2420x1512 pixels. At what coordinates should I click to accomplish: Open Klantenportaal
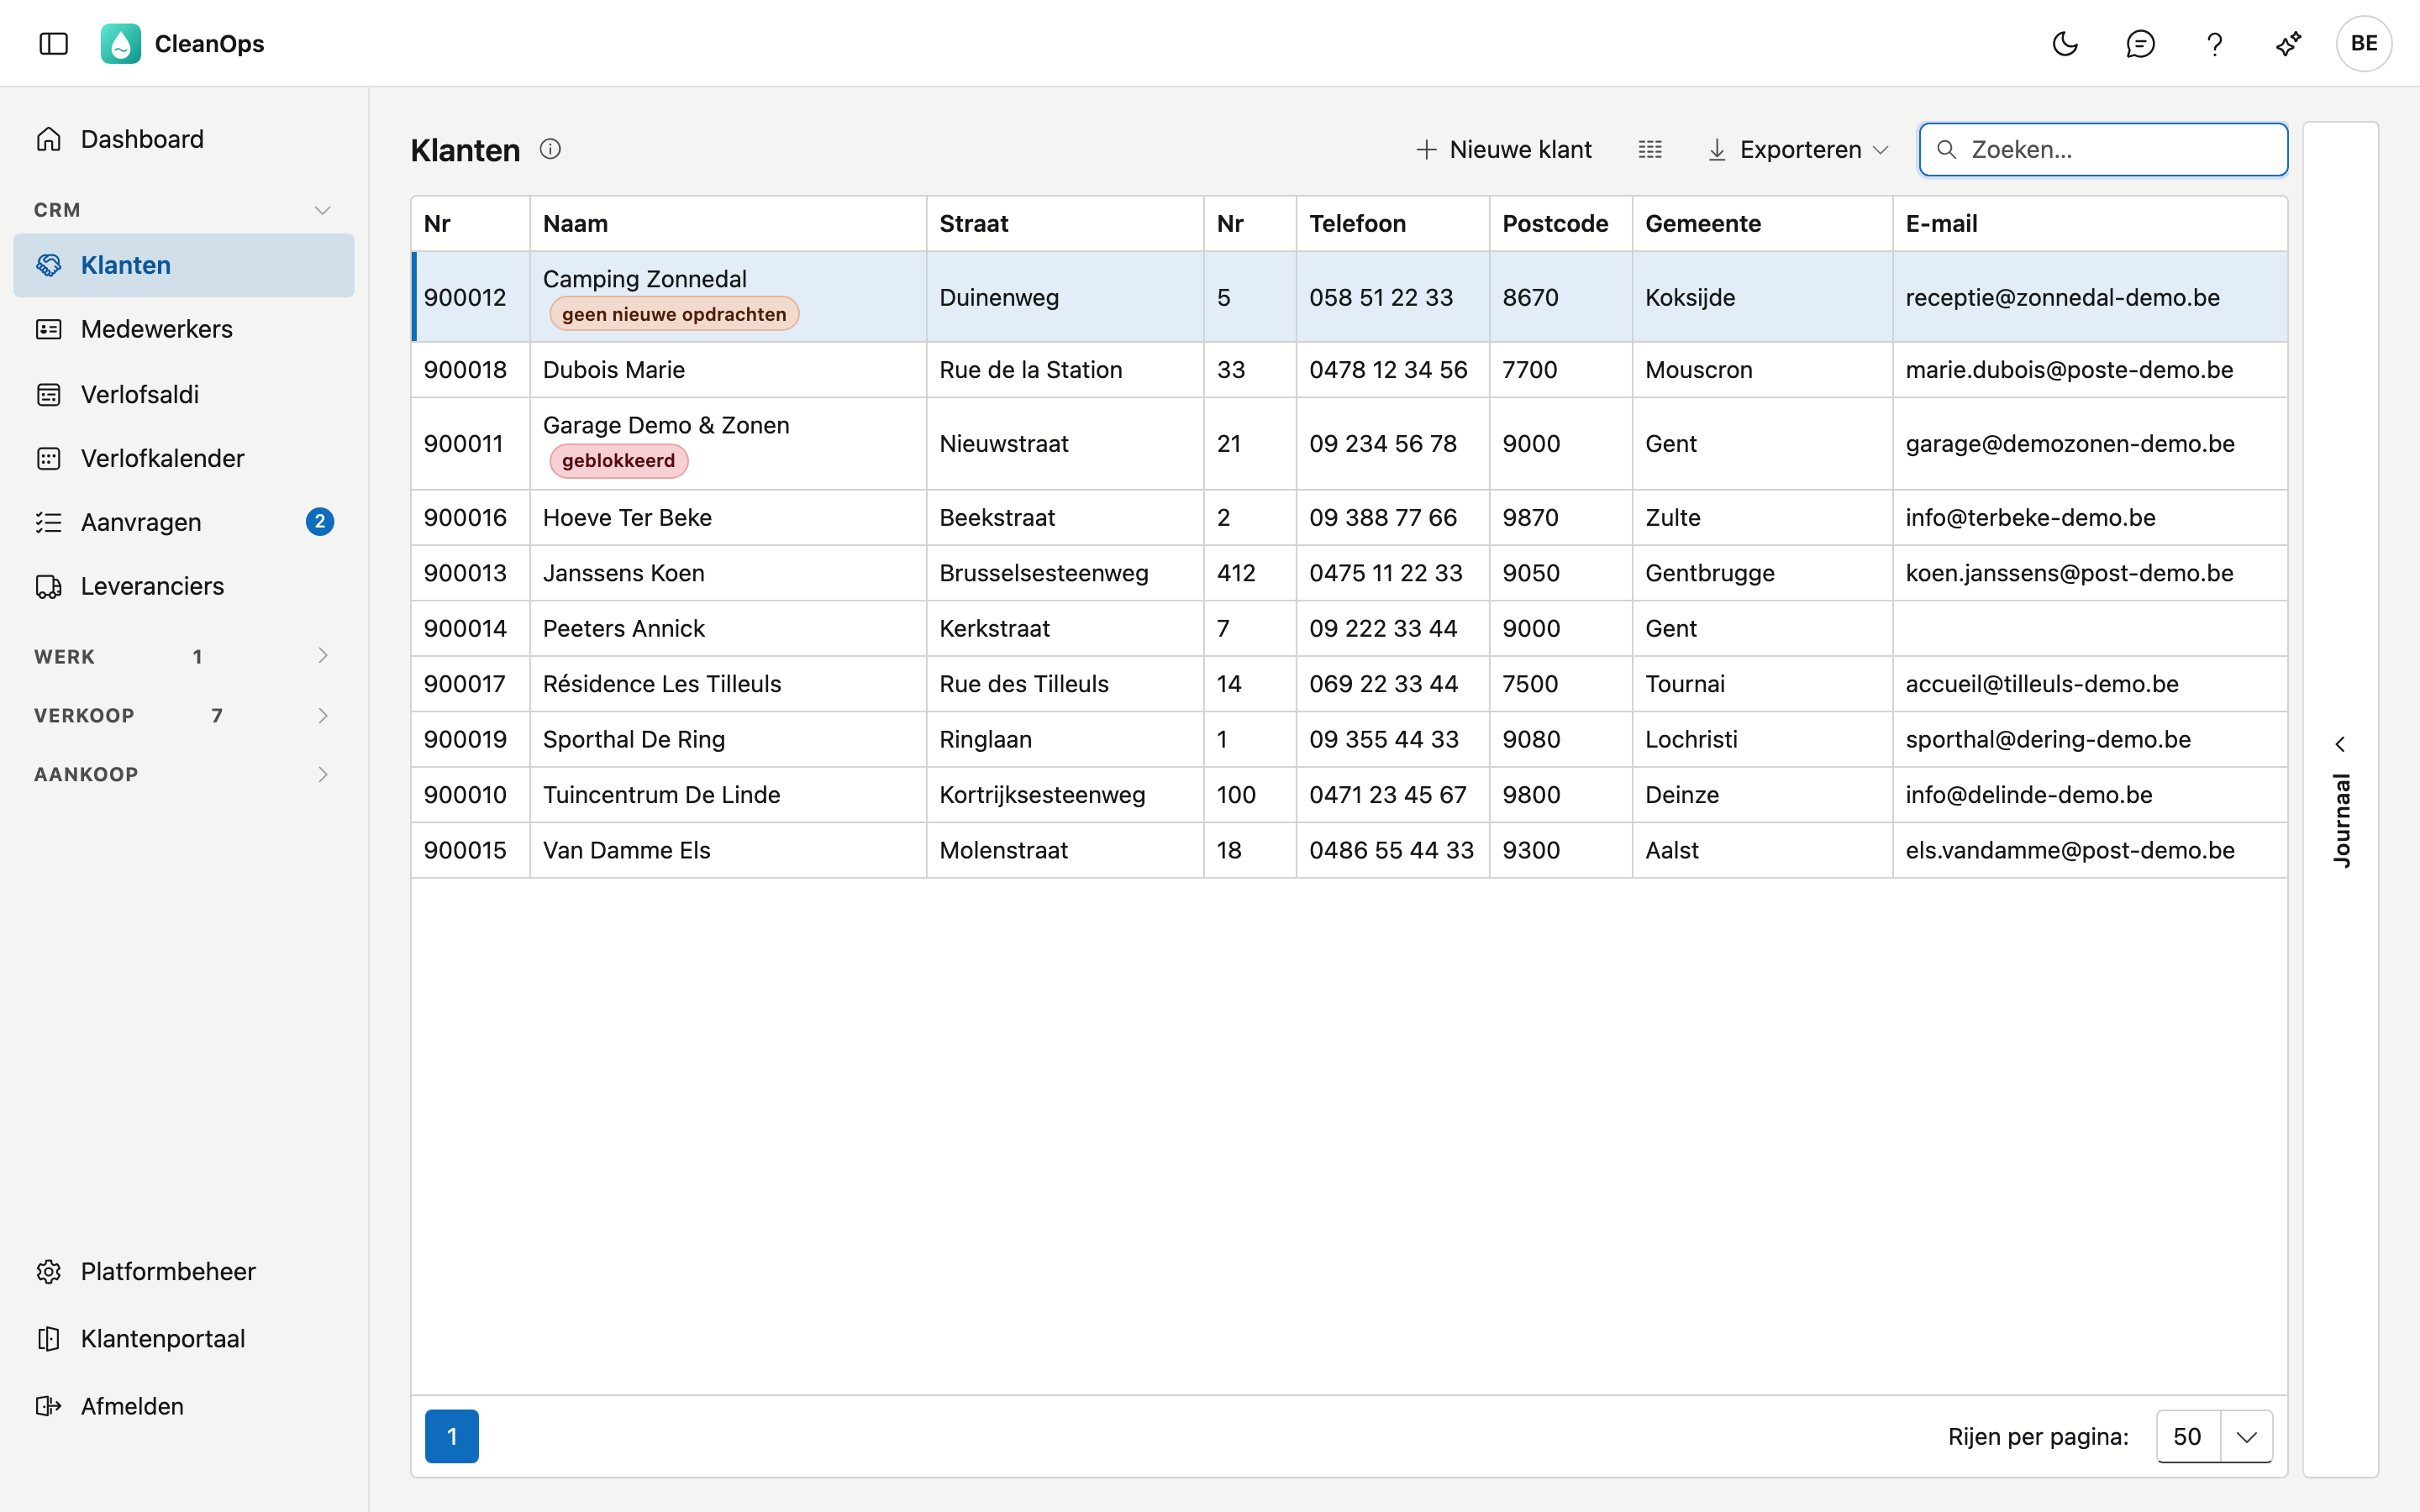tap(184, 1338)
